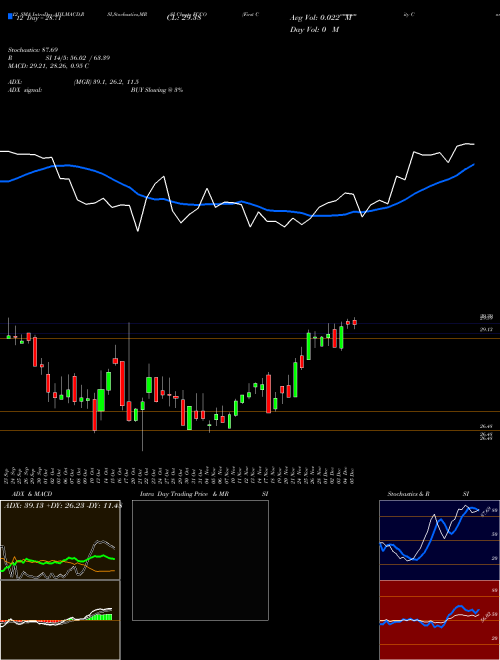Image resolution: width=500 pixels, height=660 pixels.
Task: Click the '(MGR) 39.1, 26.2, 11.5' ADX values
Action: click(106, 82)
